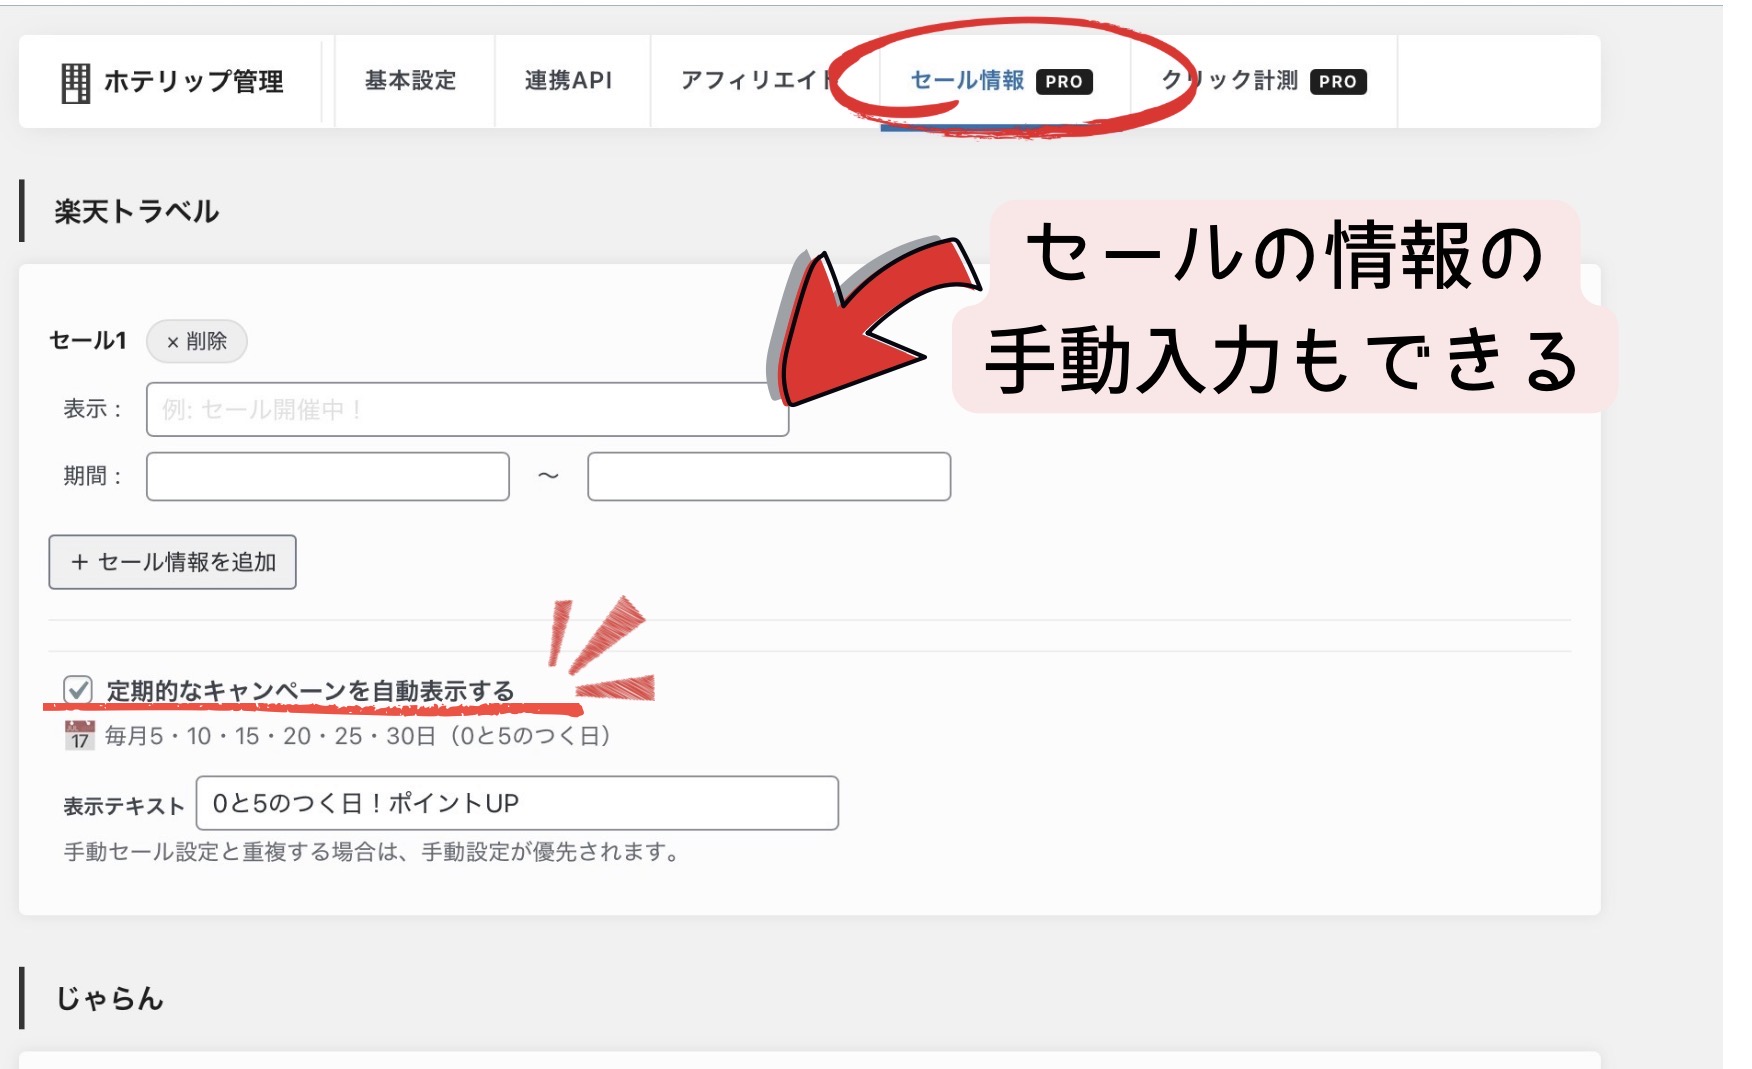1752x1069 pixels.
Task: Click the + セール情報を追加 button
Action: 172,562
